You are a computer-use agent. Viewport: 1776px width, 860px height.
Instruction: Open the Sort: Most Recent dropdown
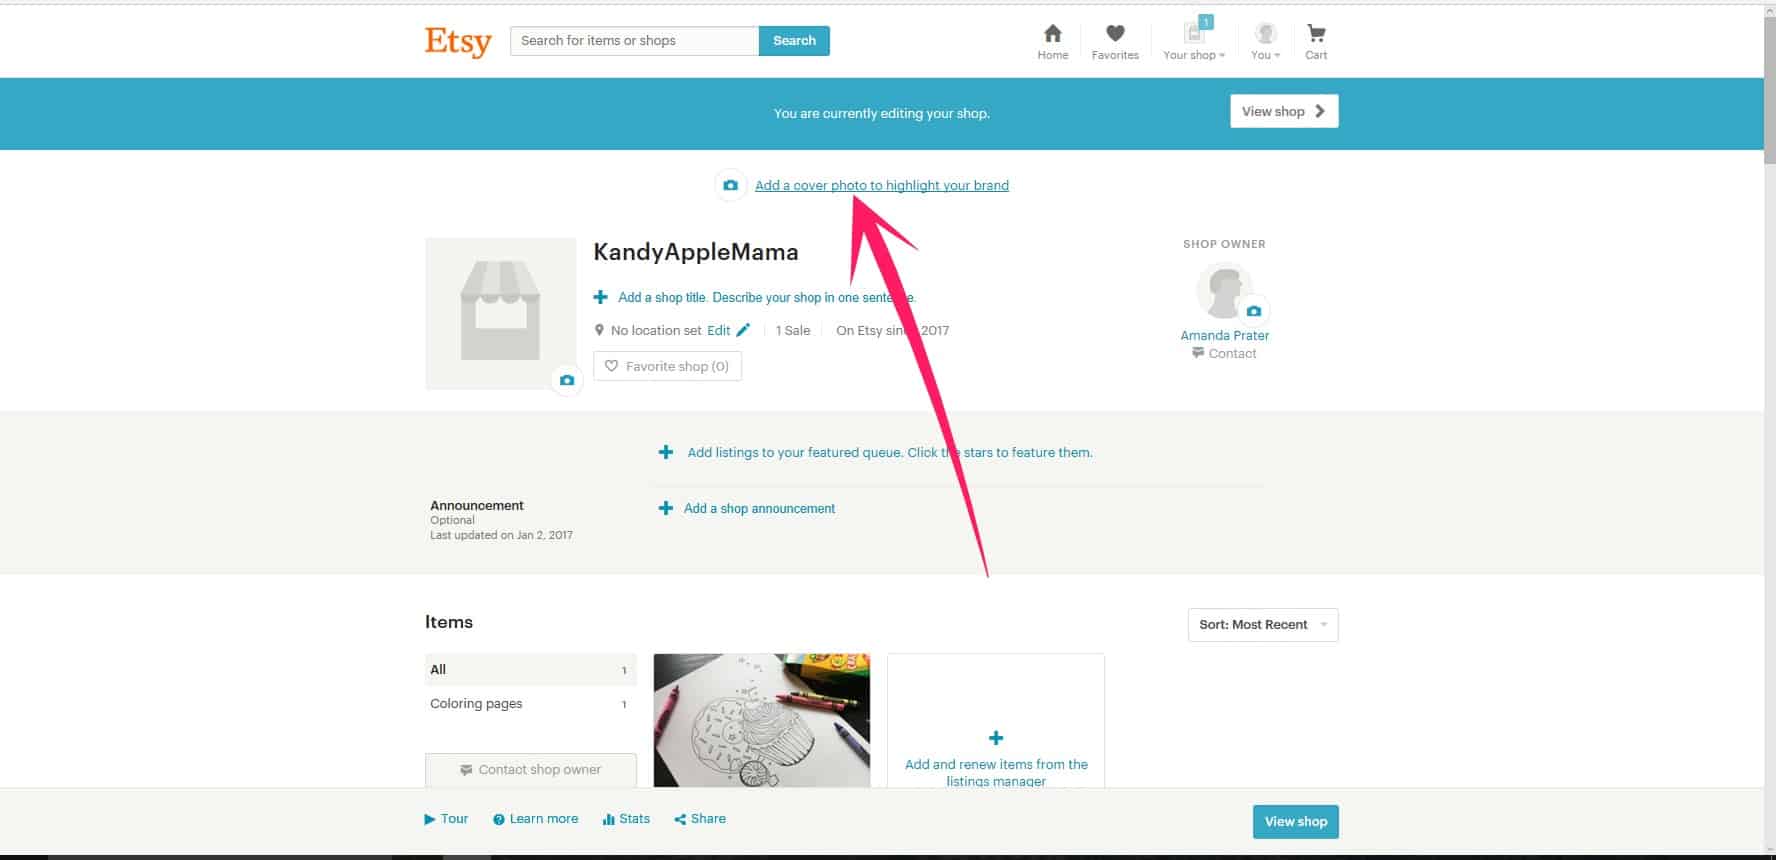(x=1263, y=625)
